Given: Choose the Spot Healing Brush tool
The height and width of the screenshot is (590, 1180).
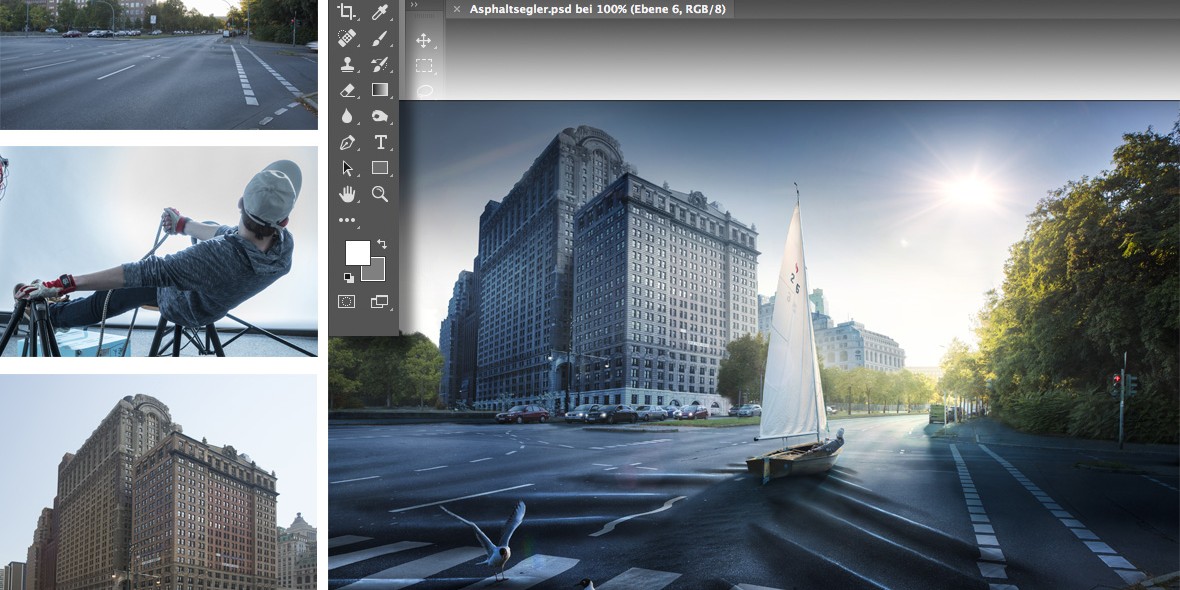Looking at the screenshot, I should (347, 38).
